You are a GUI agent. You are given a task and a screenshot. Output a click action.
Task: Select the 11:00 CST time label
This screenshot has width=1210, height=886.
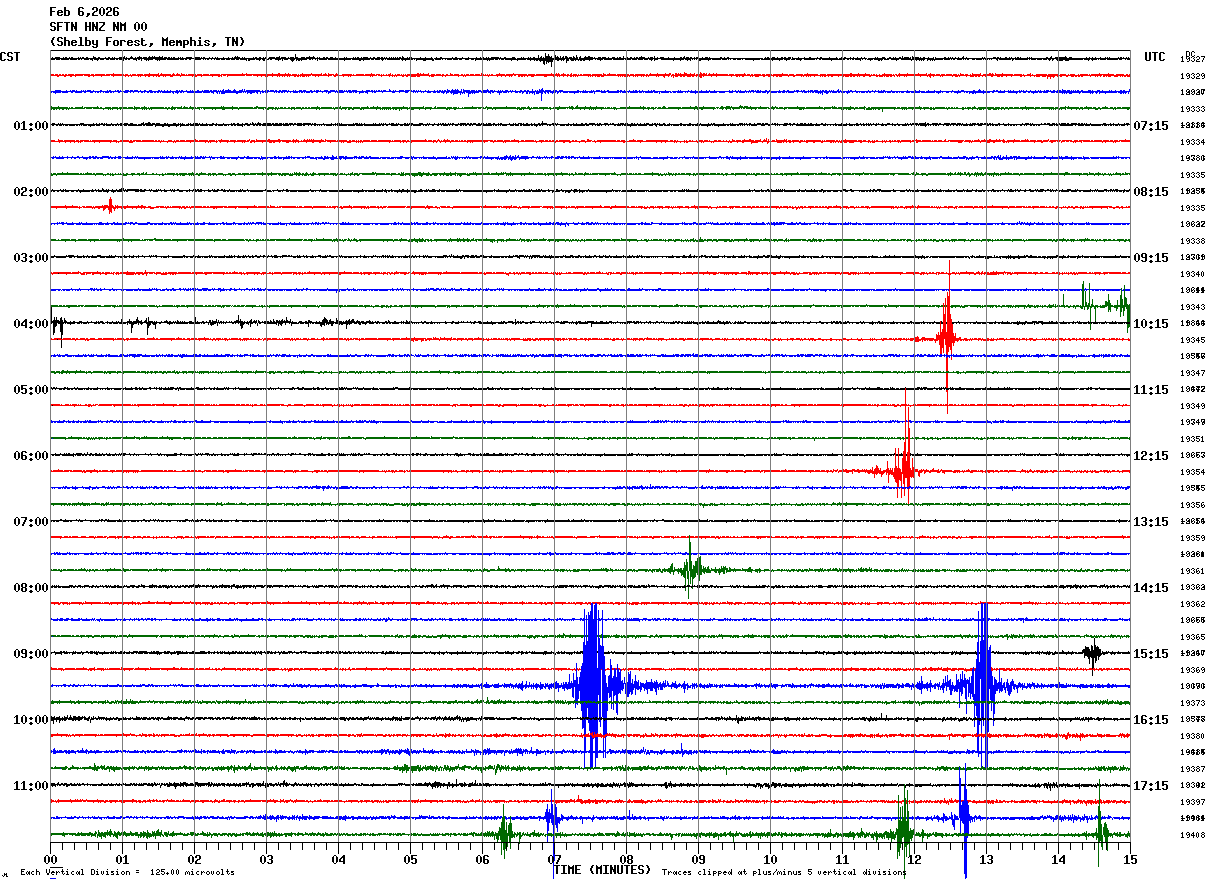(x=30, y=786)
